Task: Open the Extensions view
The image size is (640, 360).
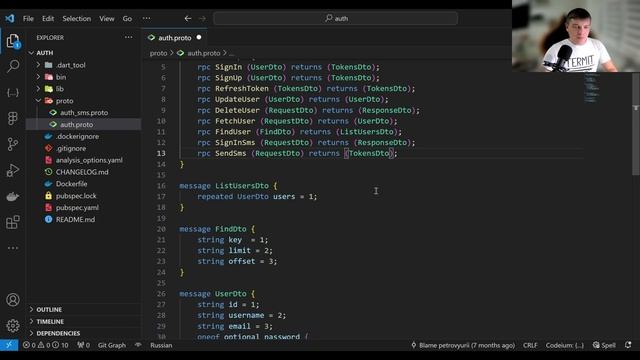Action: [x=13, y=222]
